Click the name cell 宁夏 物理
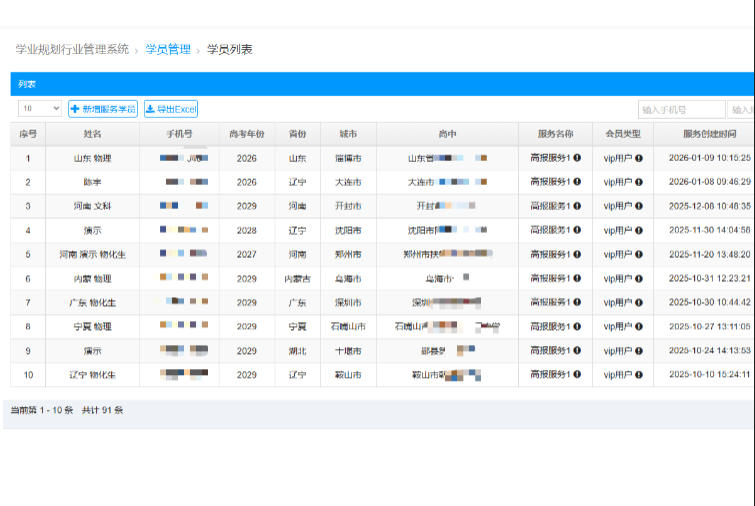 click(x=92, y=326)
